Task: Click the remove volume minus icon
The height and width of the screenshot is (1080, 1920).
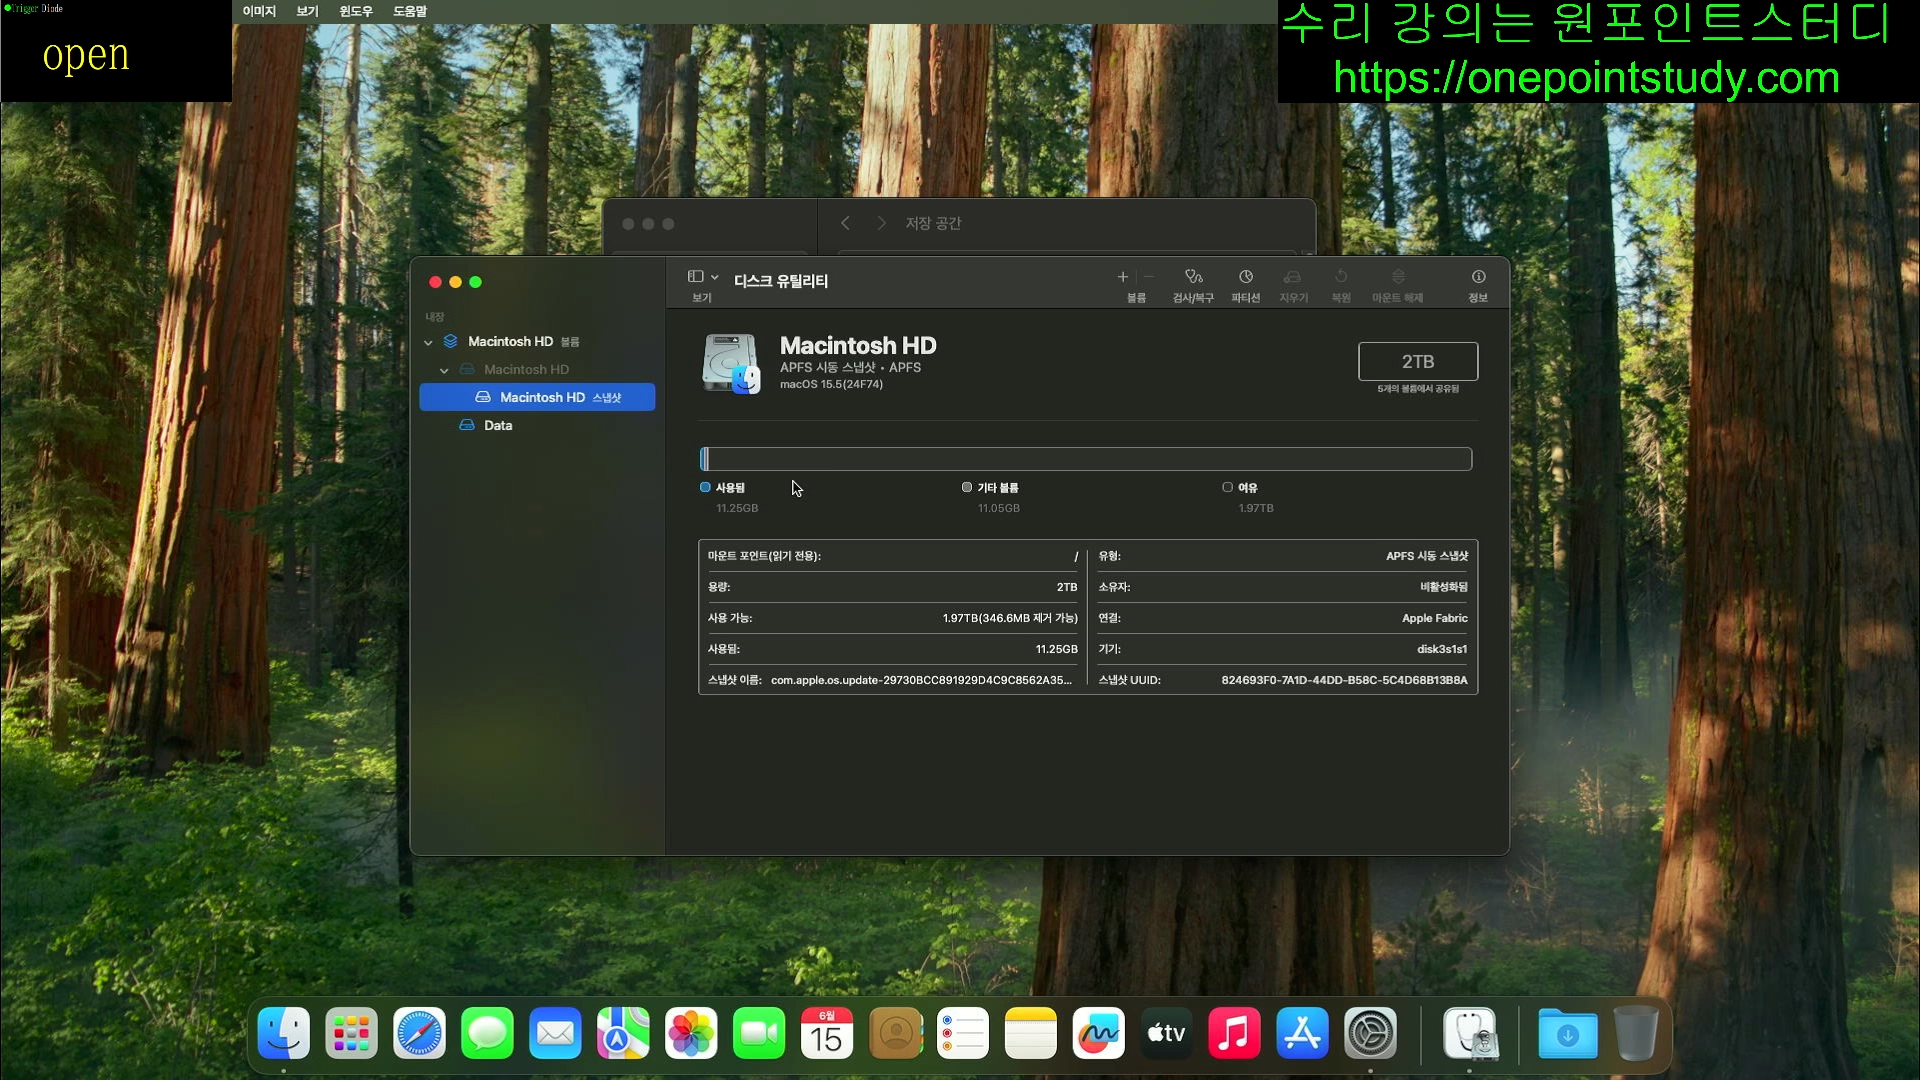Action: pyautogui.click(x=1149, y=277)
